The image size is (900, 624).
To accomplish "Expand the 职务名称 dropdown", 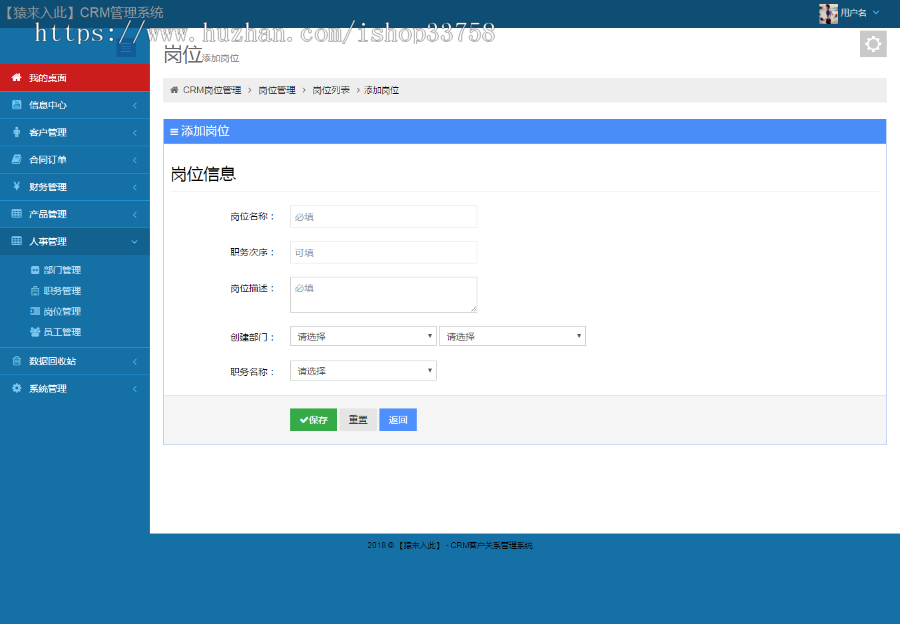I will (362, 370).
